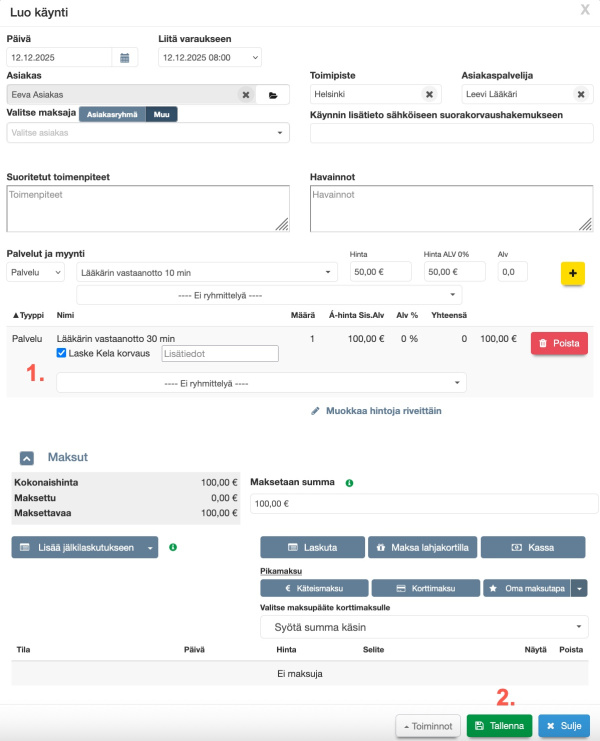Toggle the Laske Kela korvaus checkbox
This screenshot has height=741, width=600.
(62, 353)
